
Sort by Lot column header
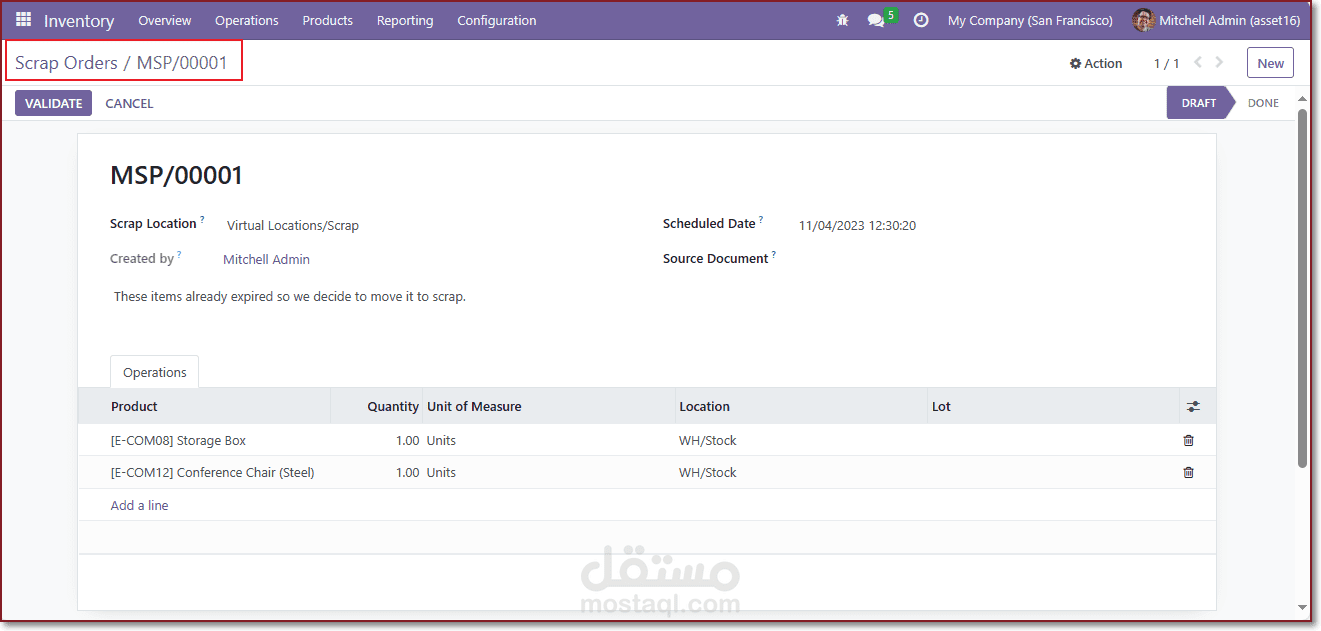point(941,407)
